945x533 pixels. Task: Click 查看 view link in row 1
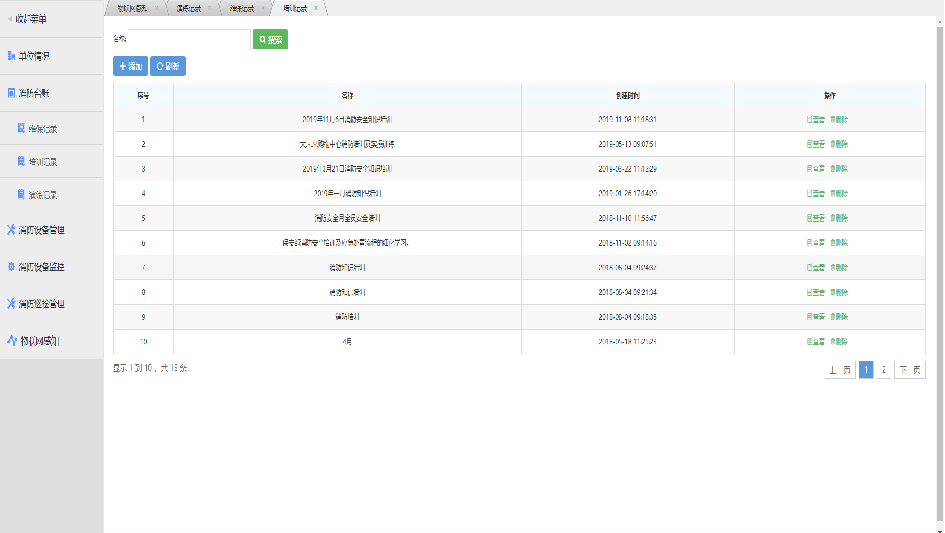815,119
